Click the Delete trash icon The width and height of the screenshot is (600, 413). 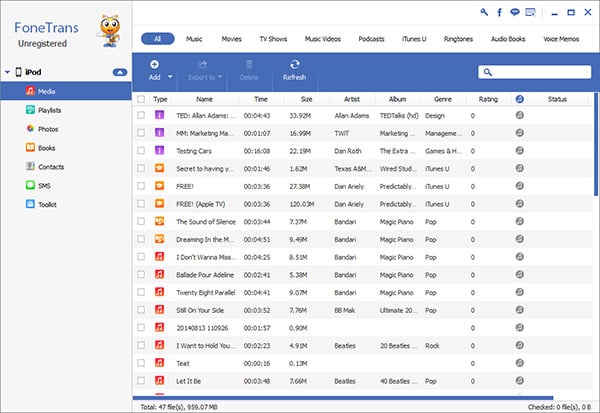click(x=249, y=64)
